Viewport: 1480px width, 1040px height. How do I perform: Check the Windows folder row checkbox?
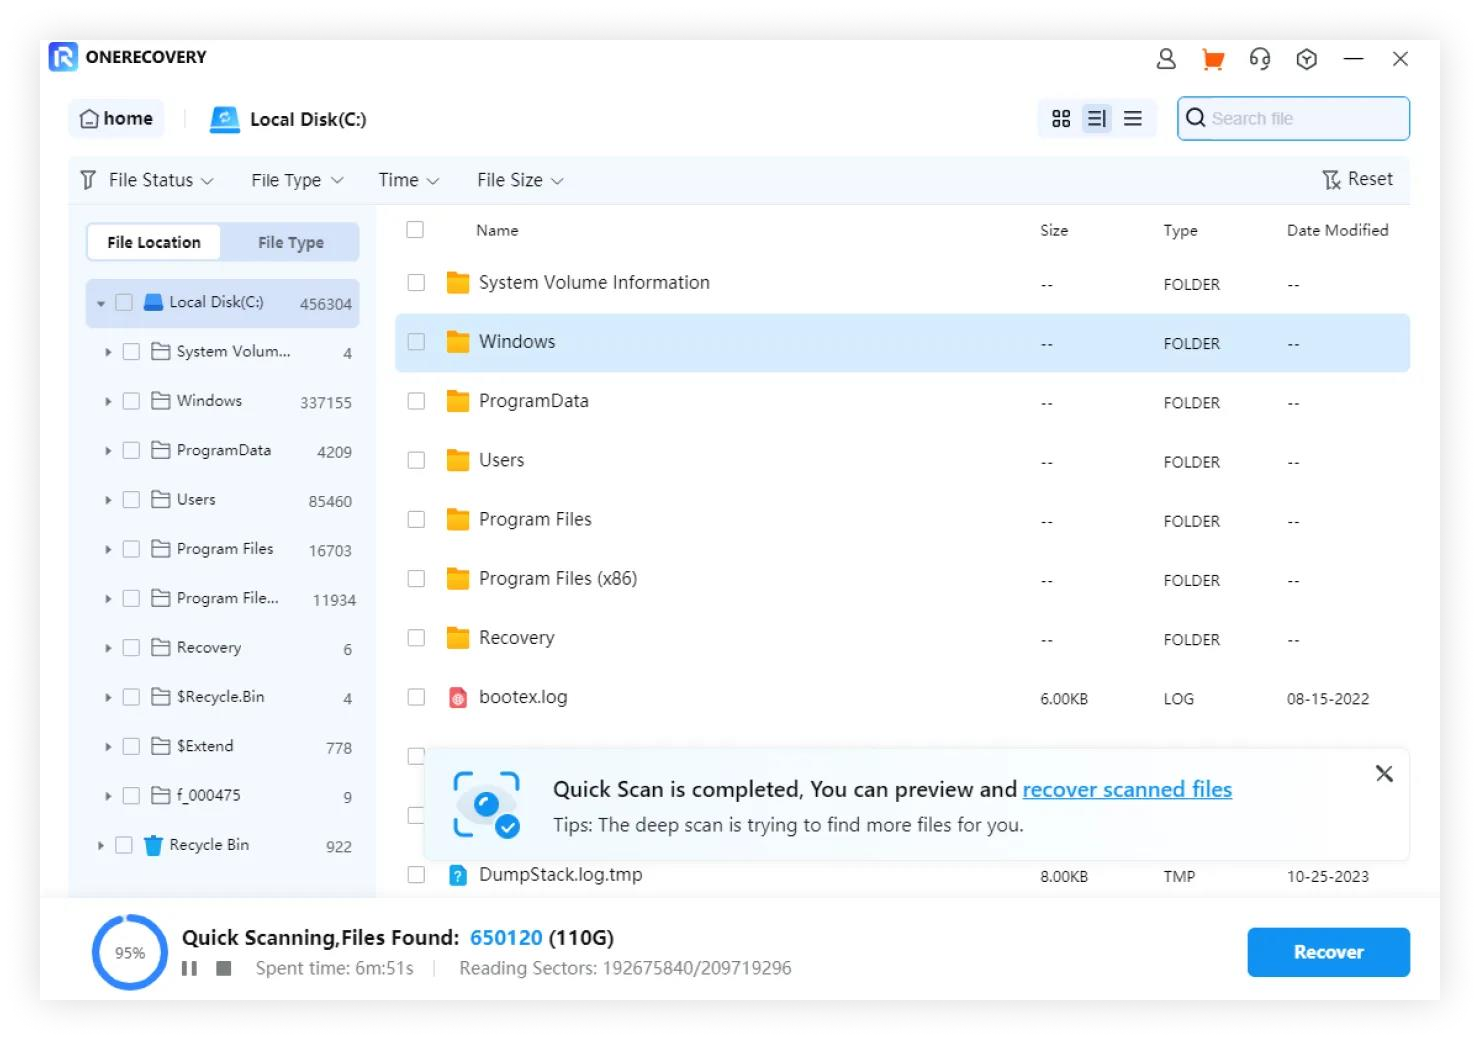click(x=416, y=342)
